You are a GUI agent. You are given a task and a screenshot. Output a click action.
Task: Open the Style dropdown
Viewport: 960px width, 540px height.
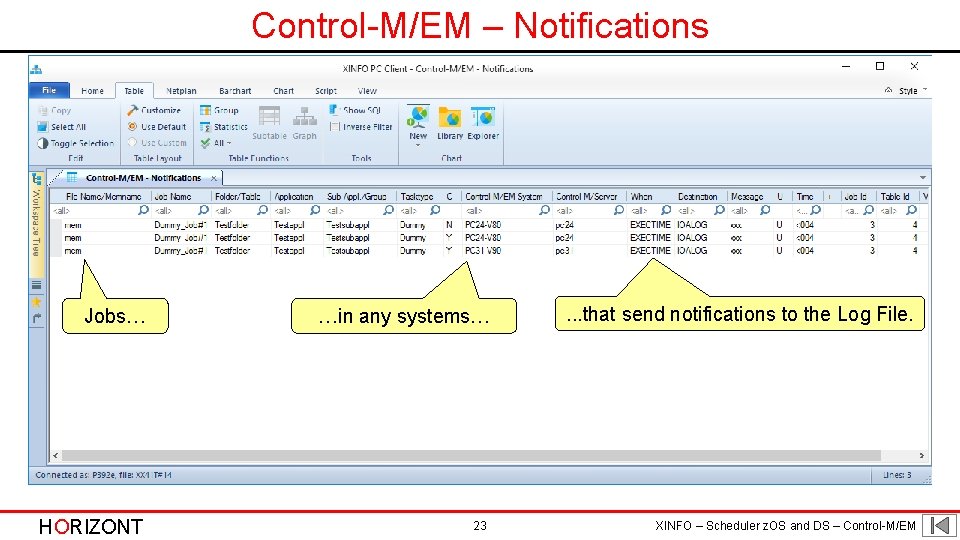(913, 91)
